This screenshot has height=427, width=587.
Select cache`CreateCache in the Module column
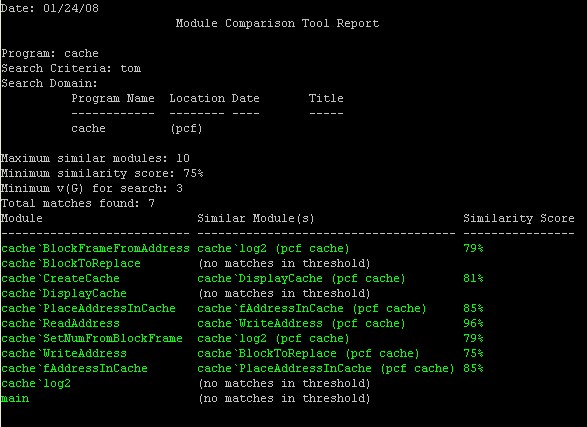pos(60,278)
